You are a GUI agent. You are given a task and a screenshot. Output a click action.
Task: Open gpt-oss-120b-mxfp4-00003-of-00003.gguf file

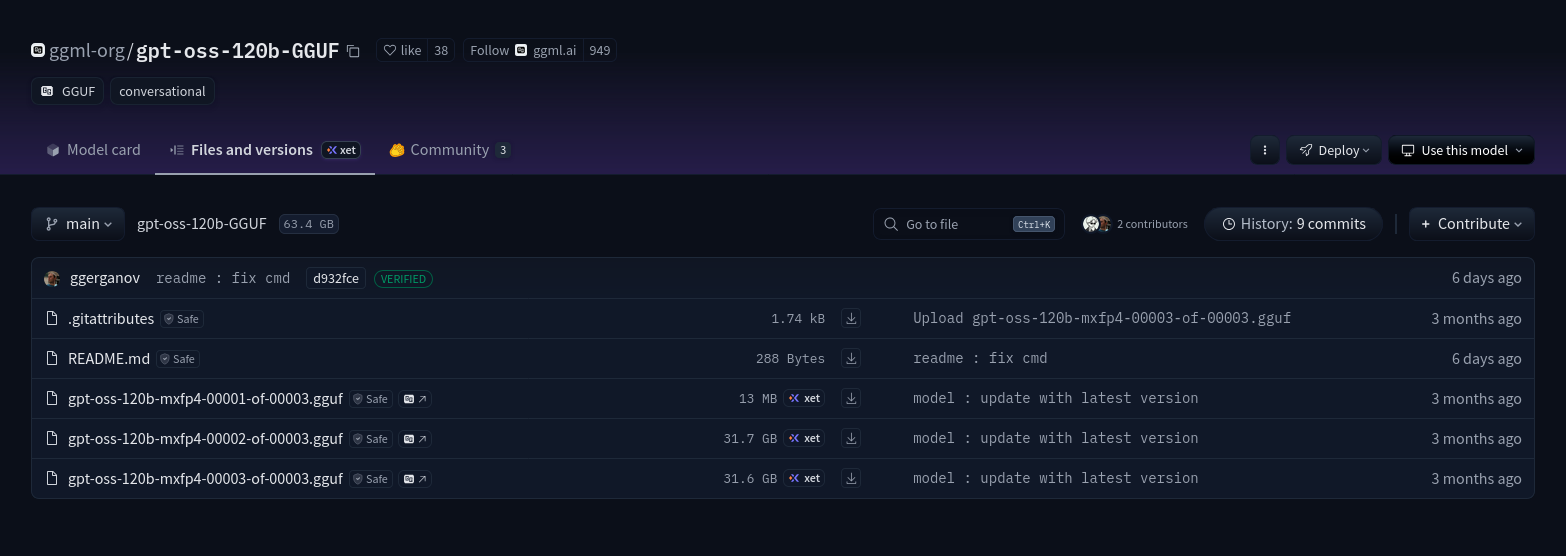tap(205, 478)
